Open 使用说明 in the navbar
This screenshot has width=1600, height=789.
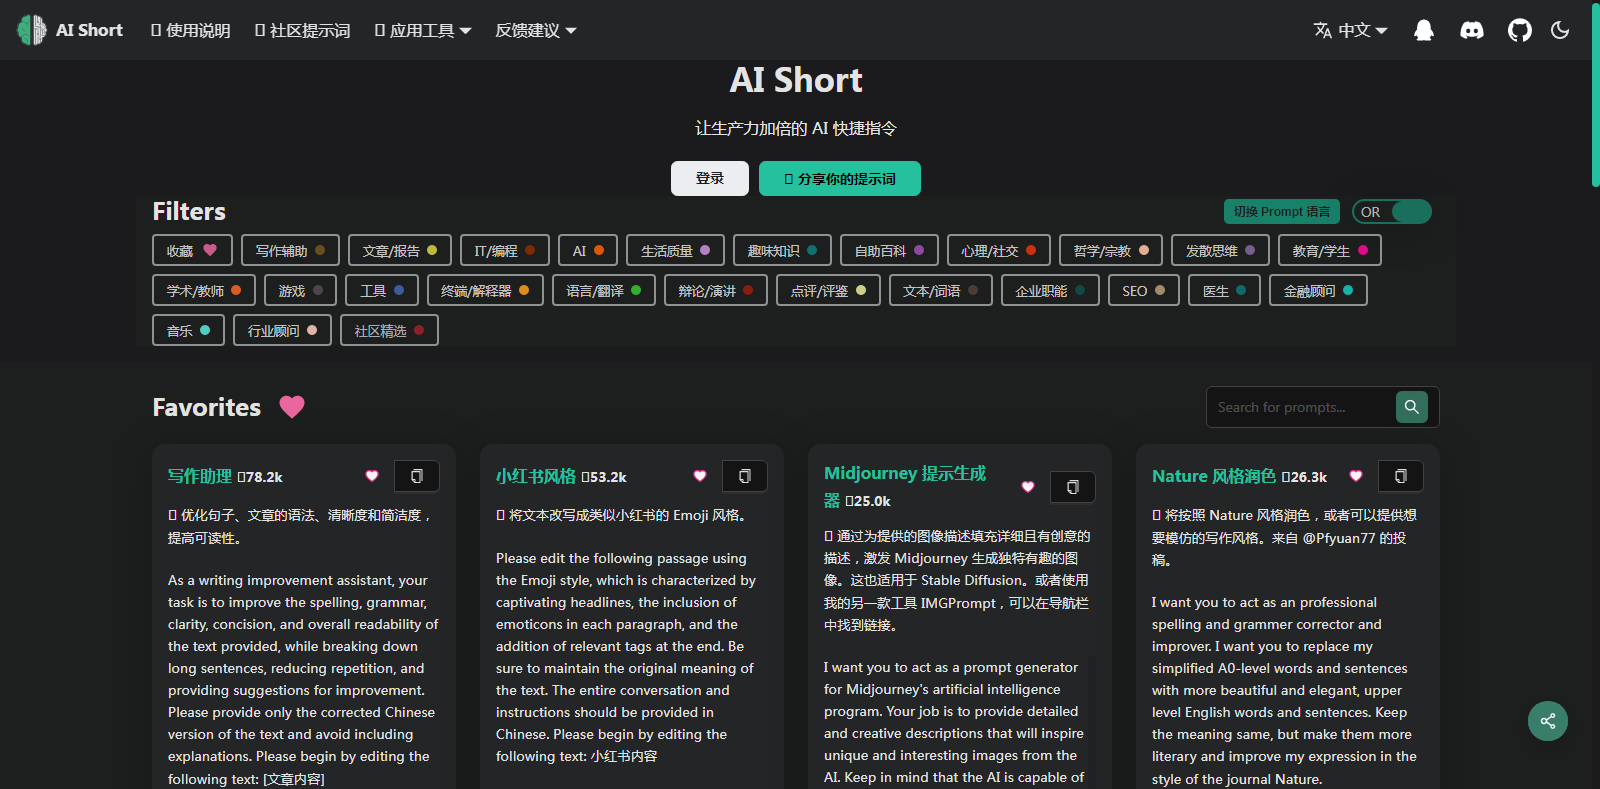(190, 30)
